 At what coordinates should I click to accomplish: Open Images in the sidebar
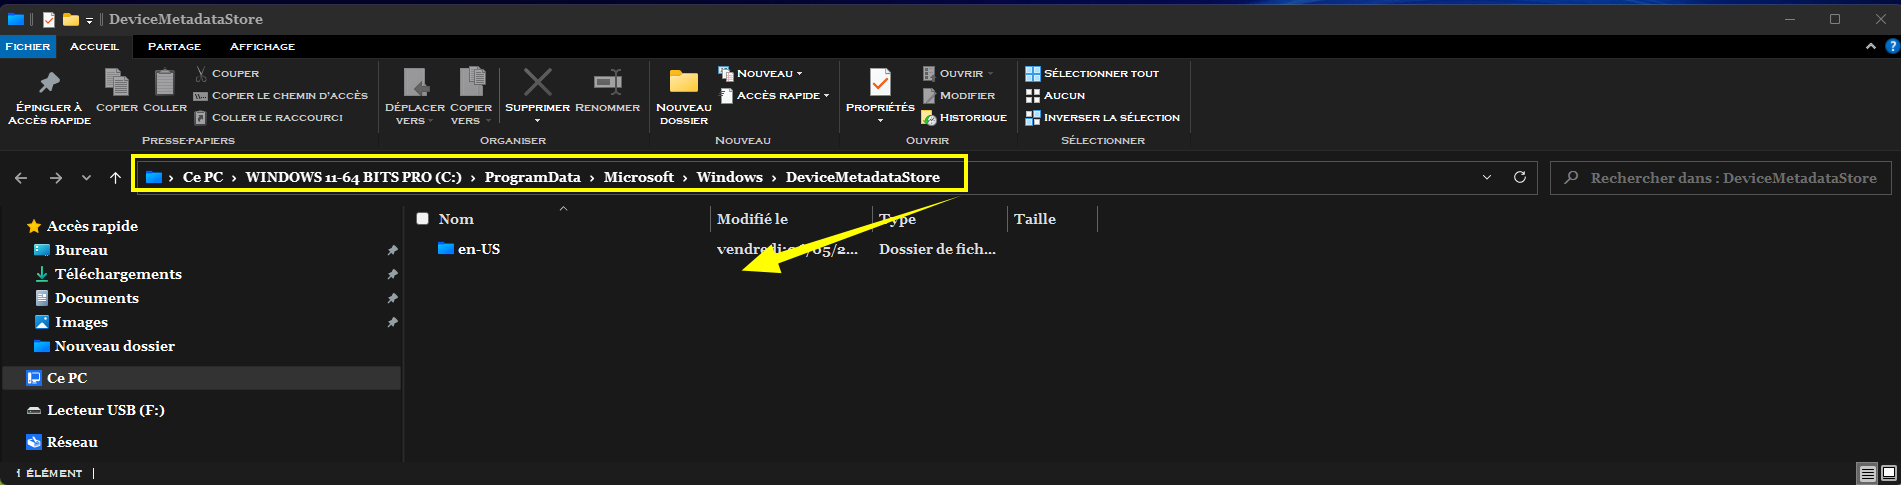pyautogui.click(x=81, y=322)
